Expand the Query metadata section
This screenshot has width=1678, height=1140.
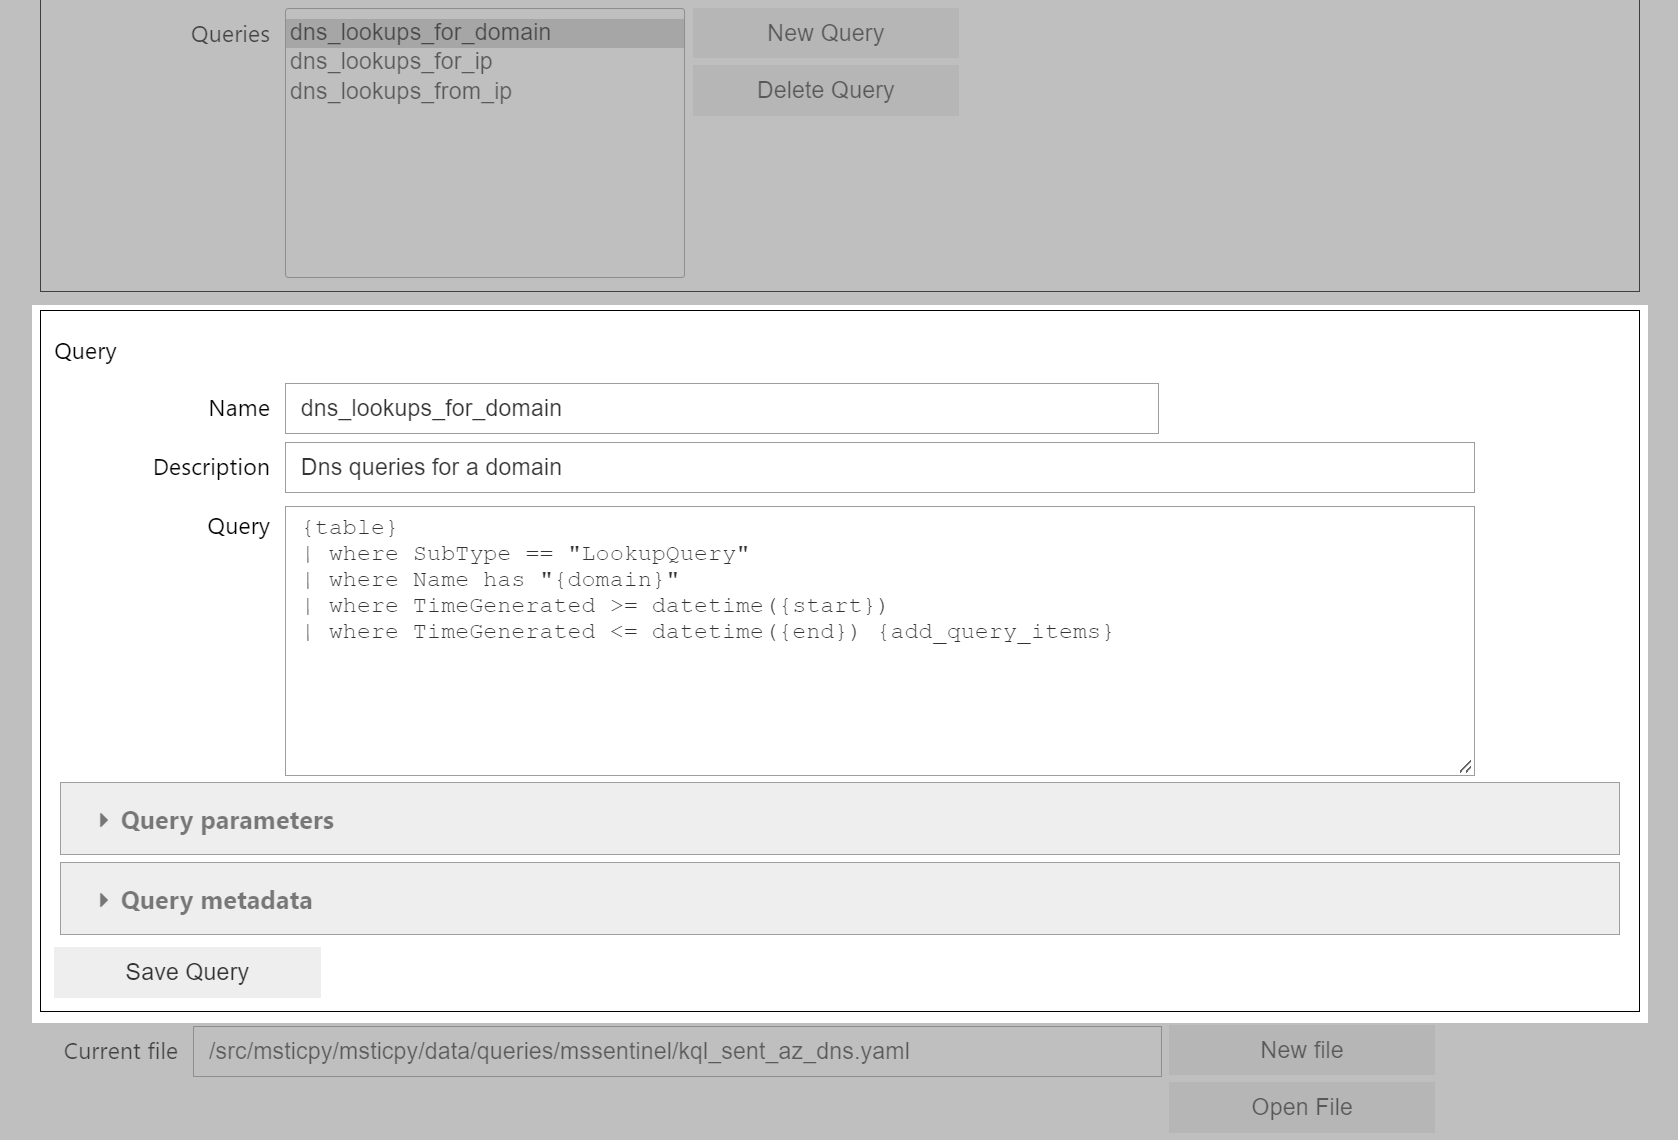click(x=839, y=899)
